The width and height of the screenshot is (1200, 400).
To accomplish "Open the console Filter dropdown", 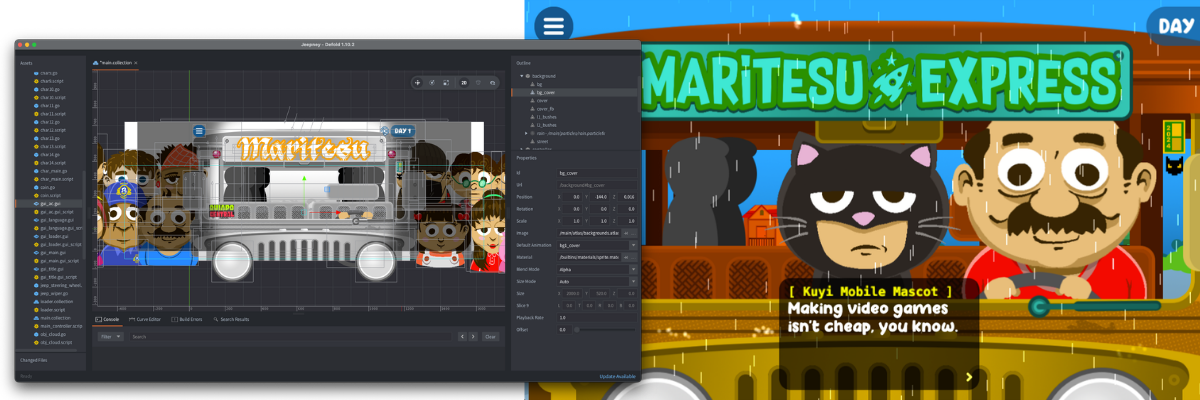I will pyautogui.click(x=110, y=337).
